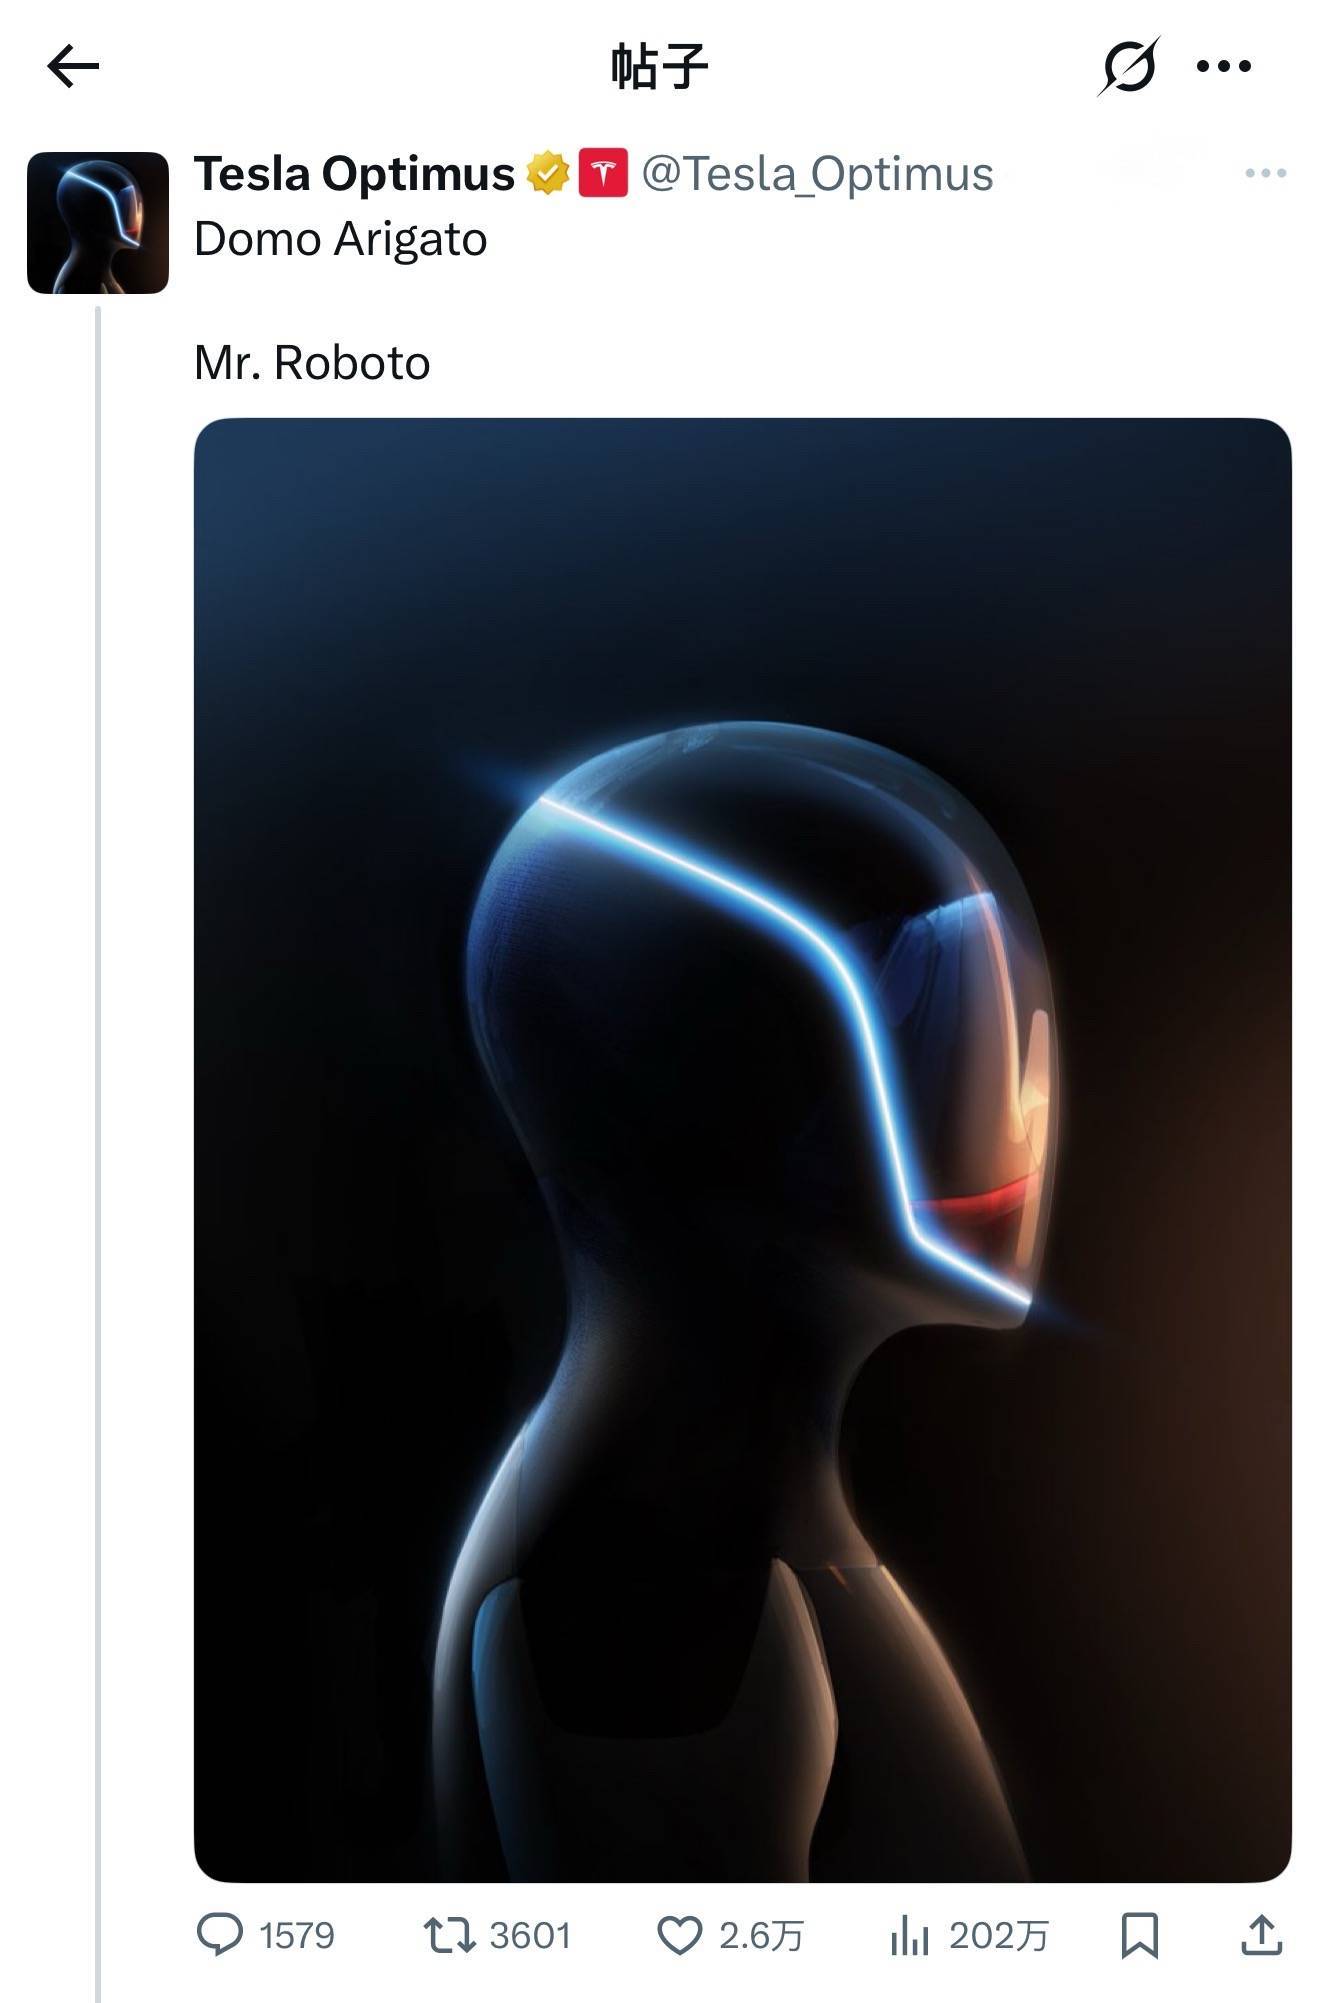Image resolution: width=1320 pixels, height=2003 pixels.
Task: Click the red Tesla affiliation badge
Action: pos(603,173)
